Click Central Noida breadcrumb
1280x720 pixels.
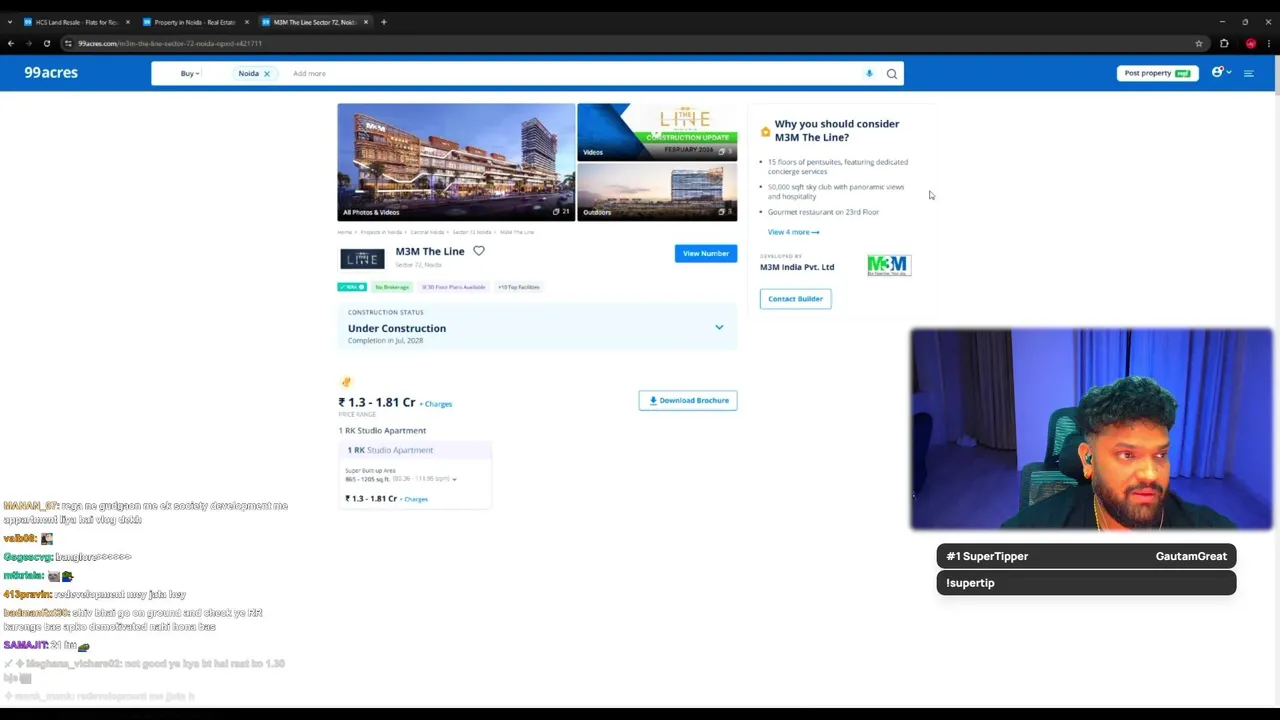pyautogui.click(x=427, y=232)
